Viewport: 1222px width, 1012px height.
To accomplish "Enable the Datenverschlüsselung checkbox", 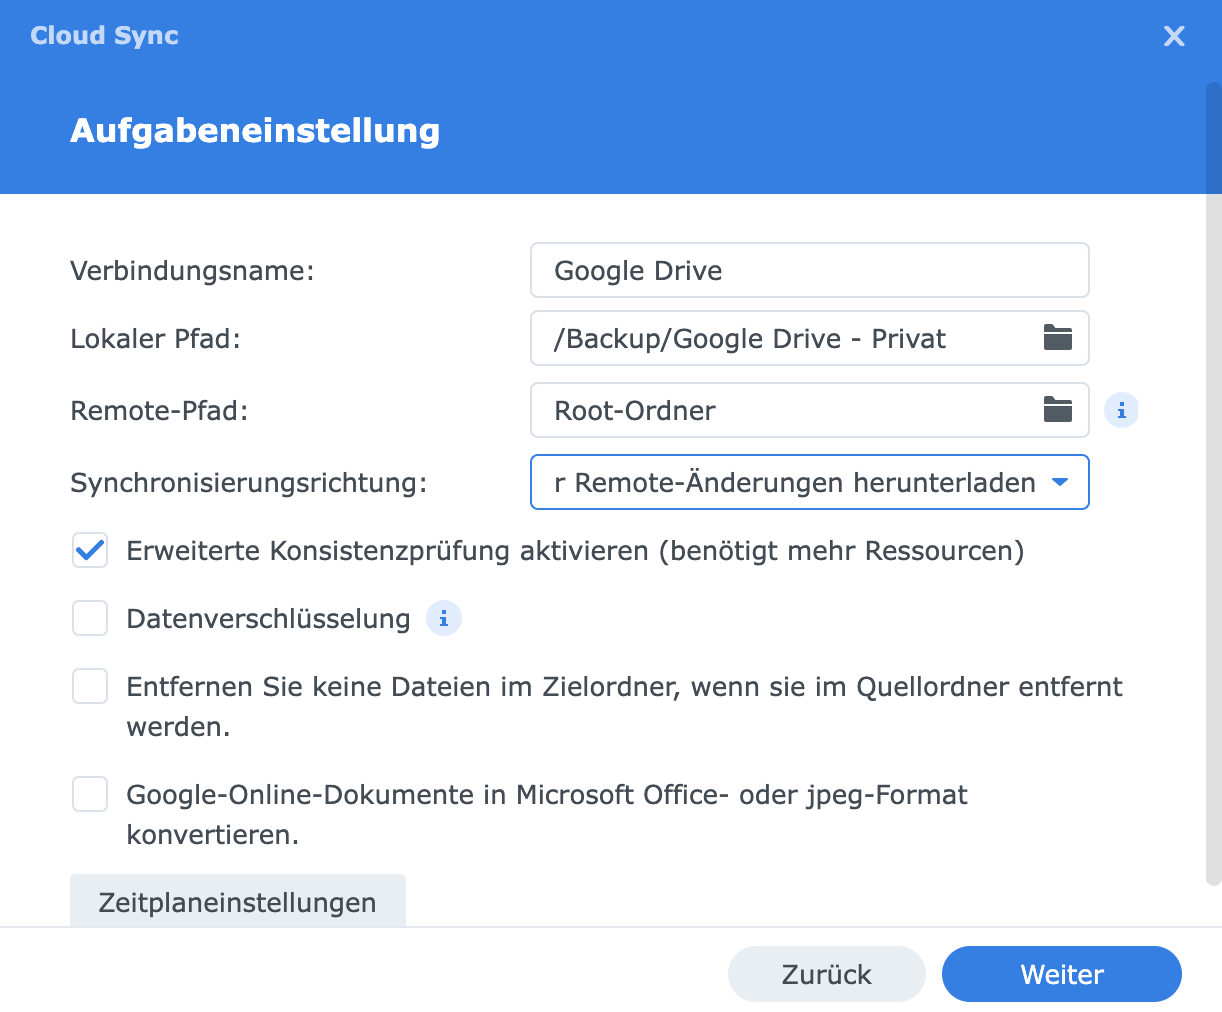I will click(90, 619).
